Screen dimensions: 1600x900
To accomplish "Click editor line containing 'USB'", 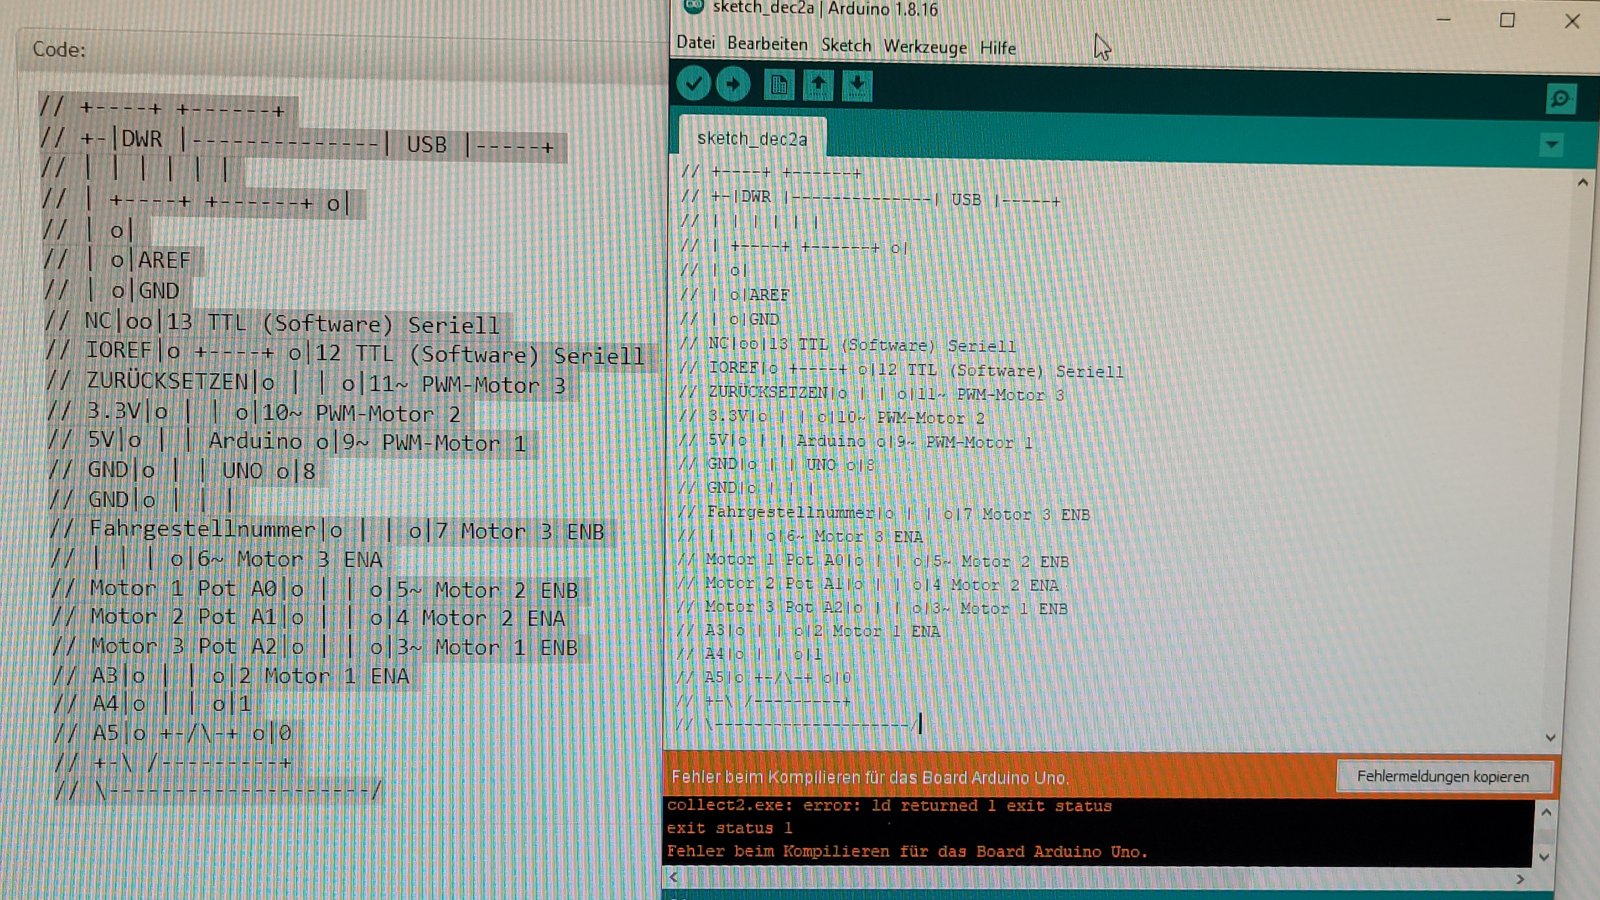I will 870,199.
